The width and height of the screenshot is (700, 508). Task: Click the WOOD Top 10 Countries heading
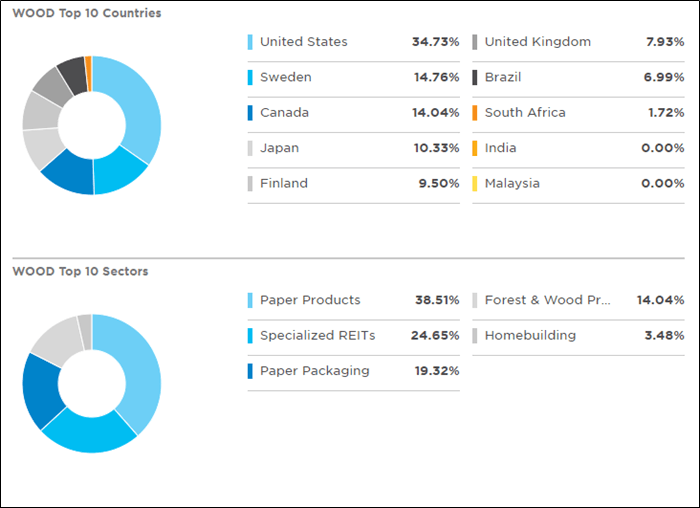pos(86,14)
